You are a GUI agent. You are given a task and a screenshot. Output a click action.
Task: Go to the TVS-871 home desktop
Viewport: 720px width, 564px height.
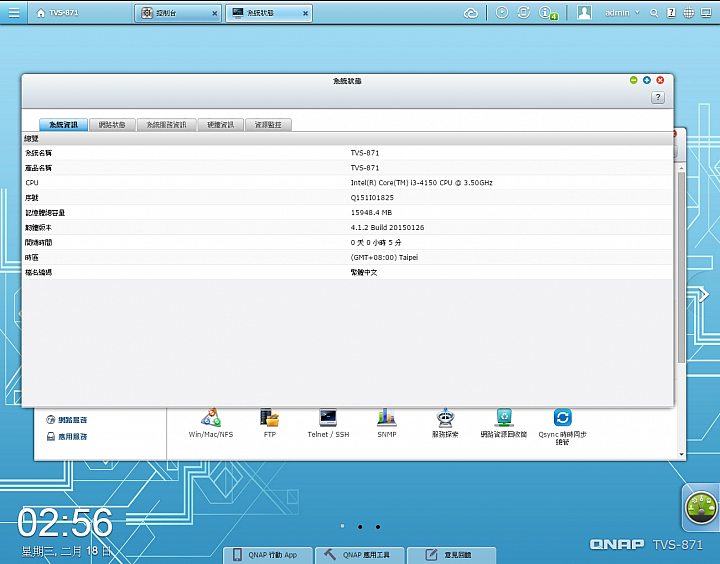(57, 13)
